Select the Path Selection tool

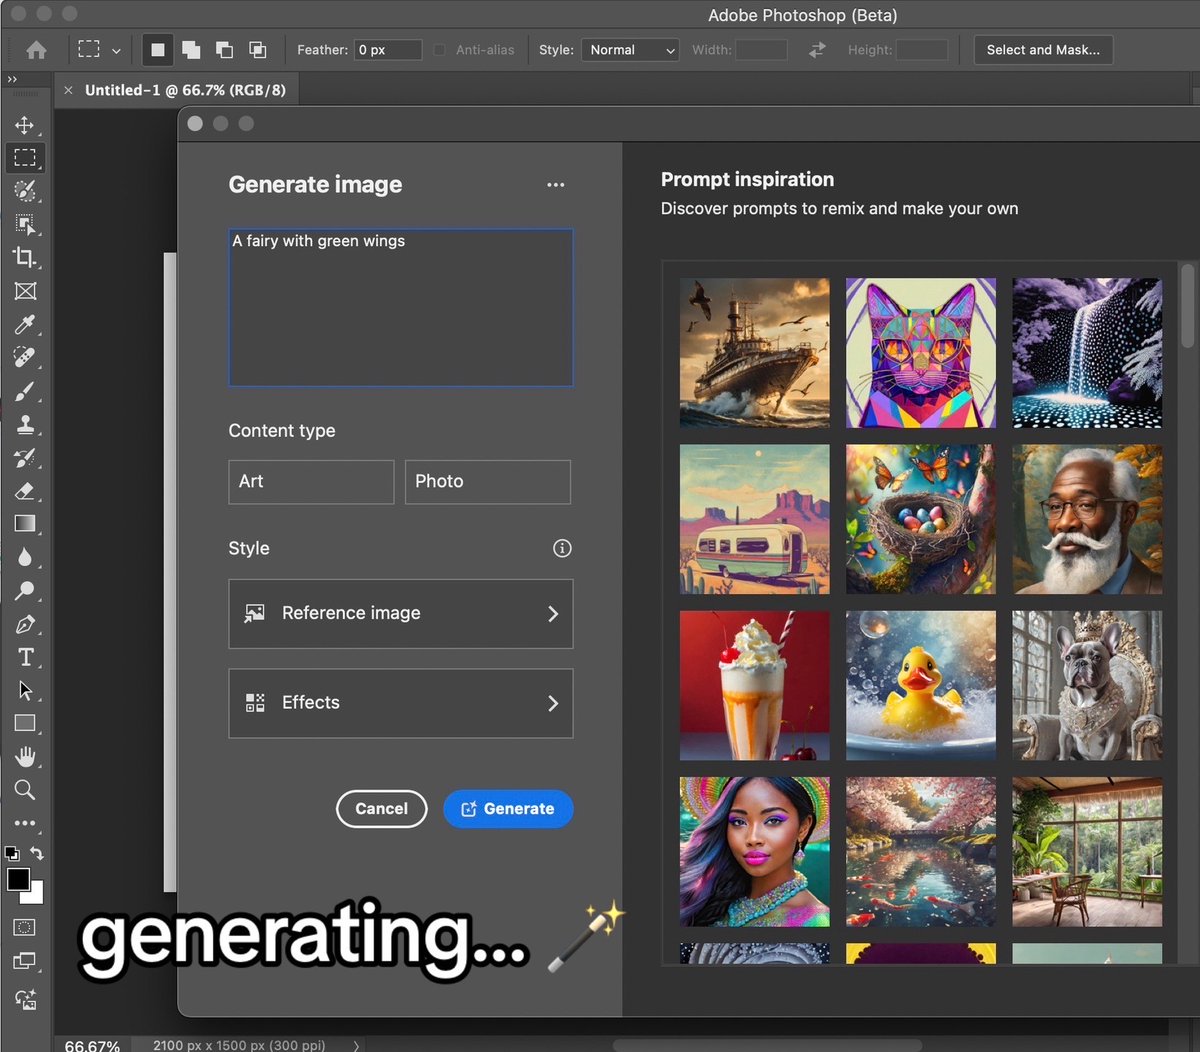coord(25,690)
